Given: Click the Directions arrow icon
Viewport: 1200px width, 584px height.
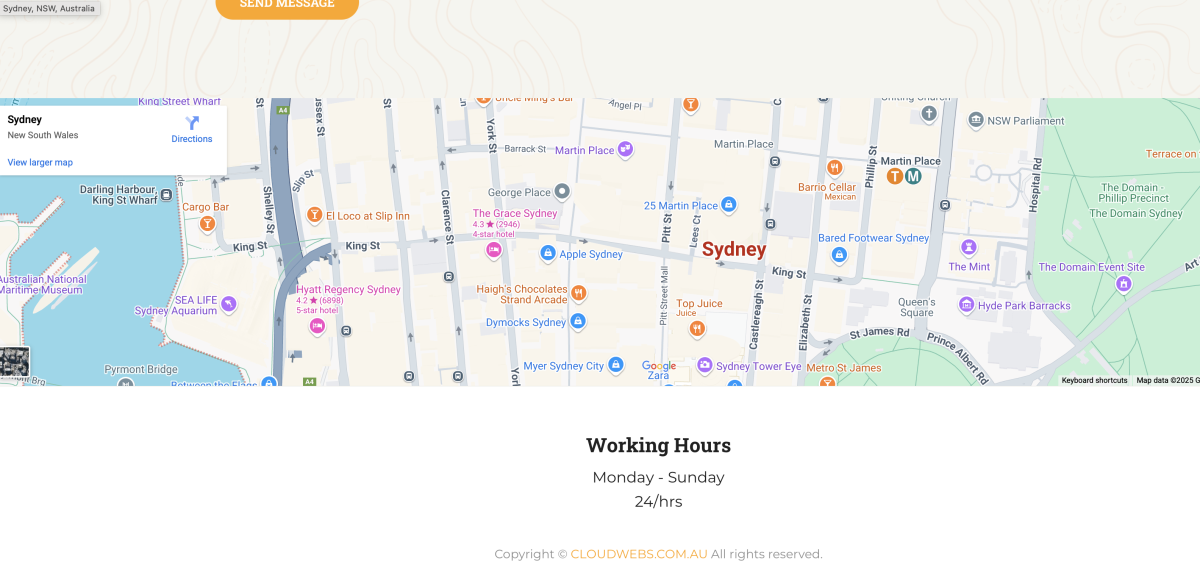Looking at the screenshot, I should pos(192,123).
